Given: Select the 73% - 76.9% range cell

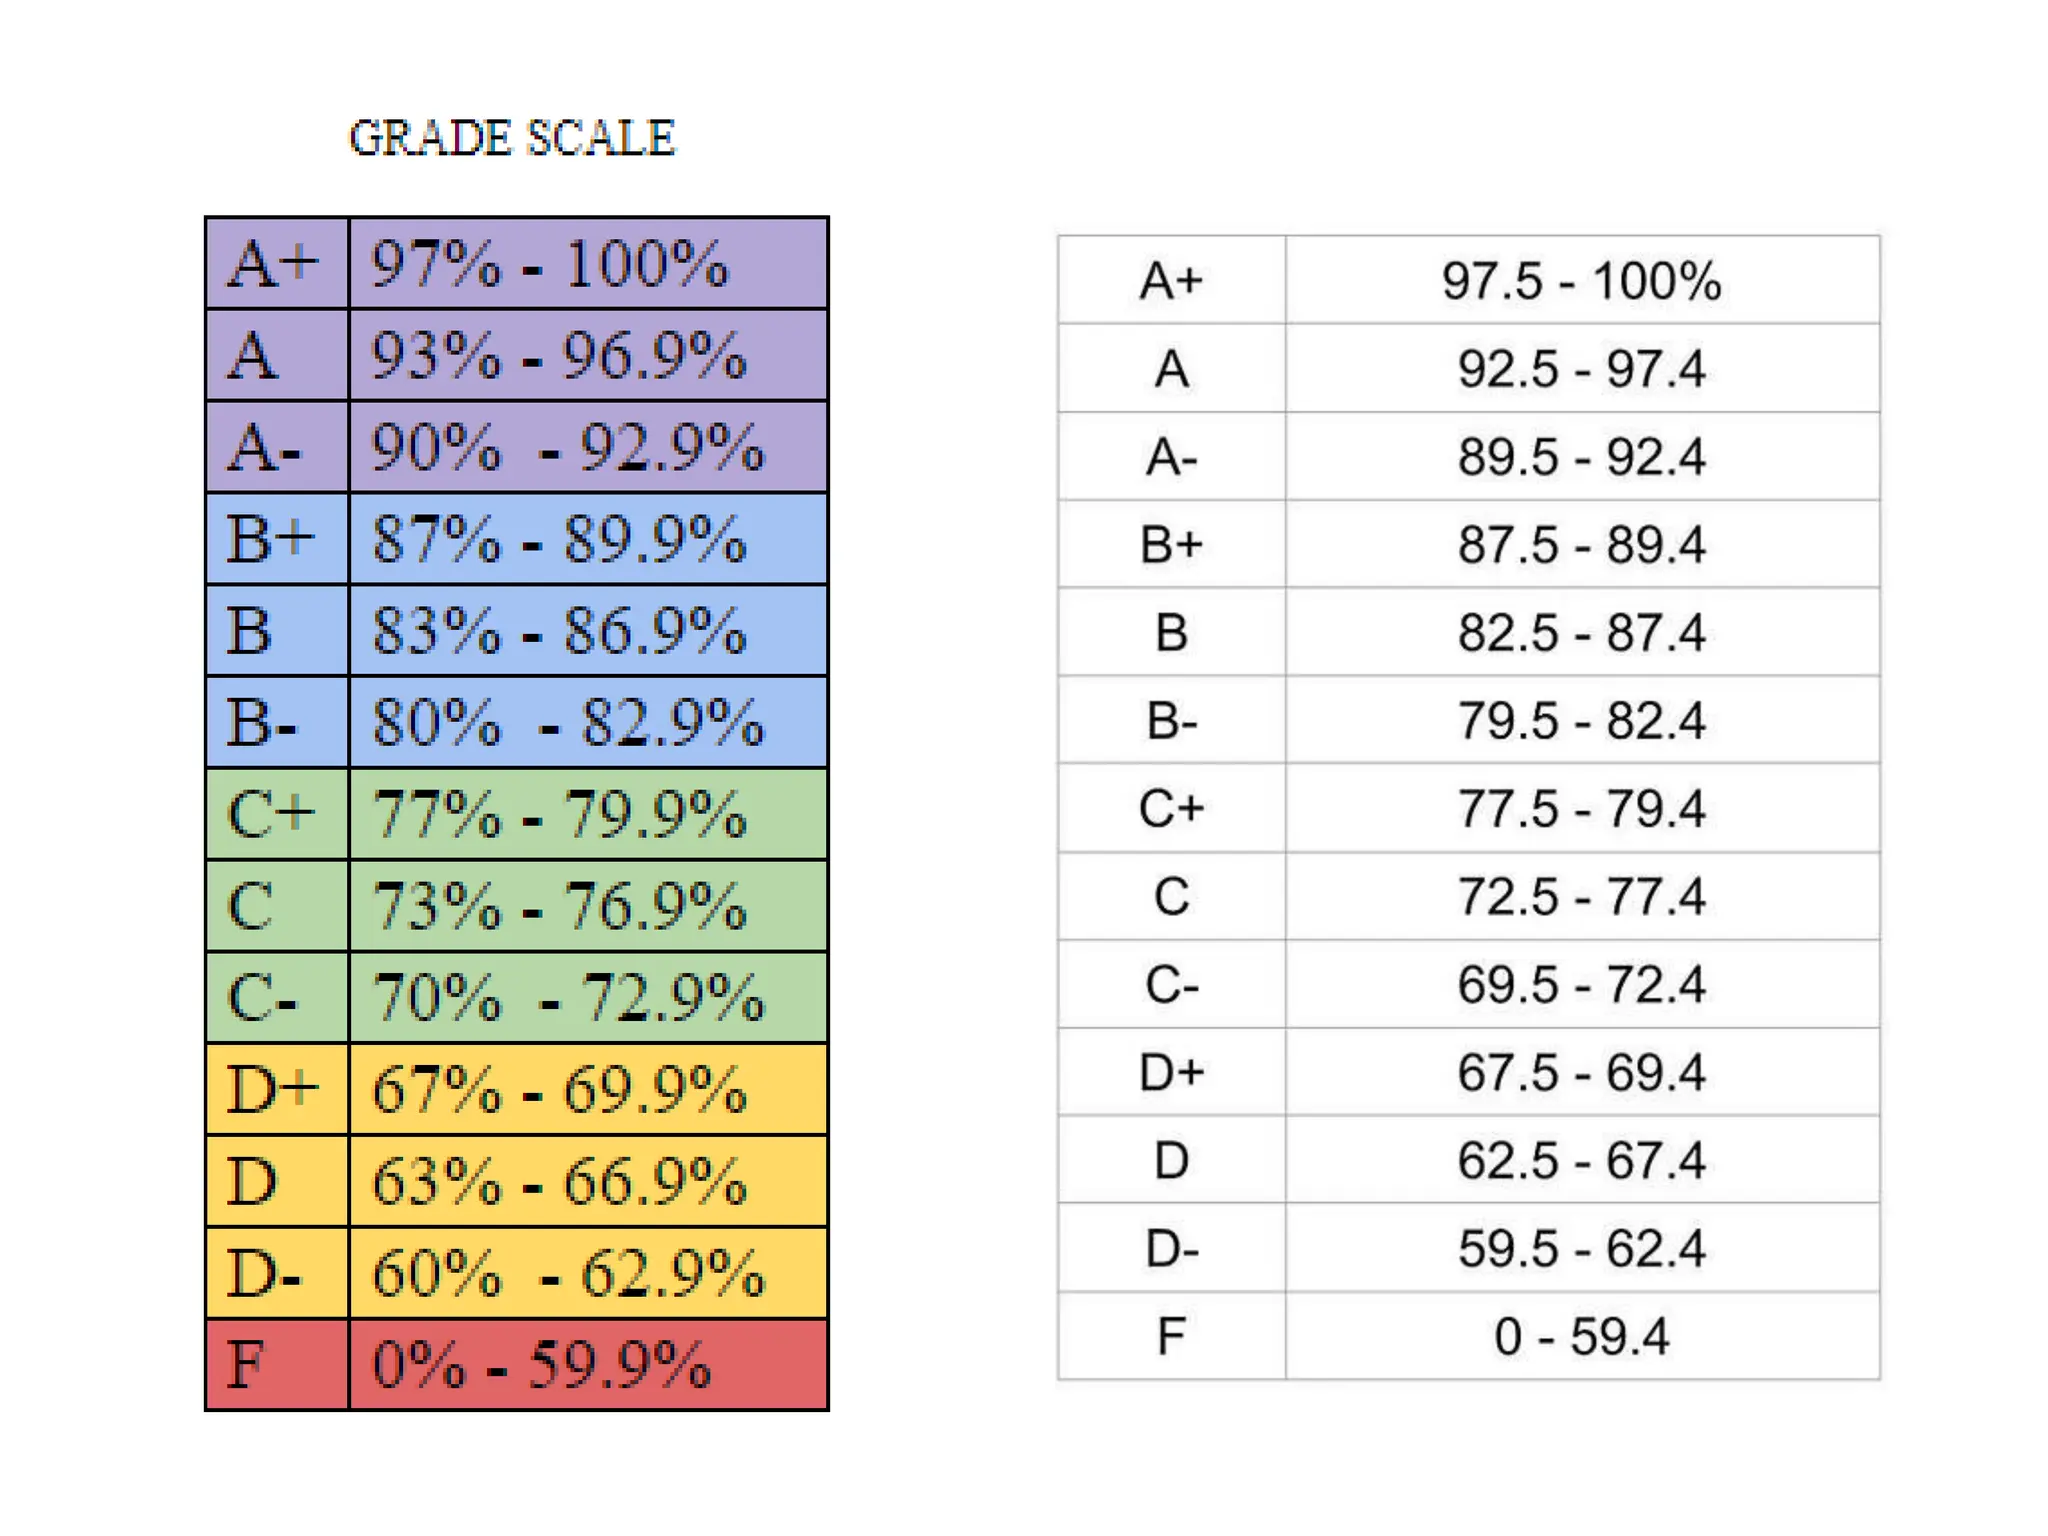Looking at the screenshot, I should [x=589, y=906].
